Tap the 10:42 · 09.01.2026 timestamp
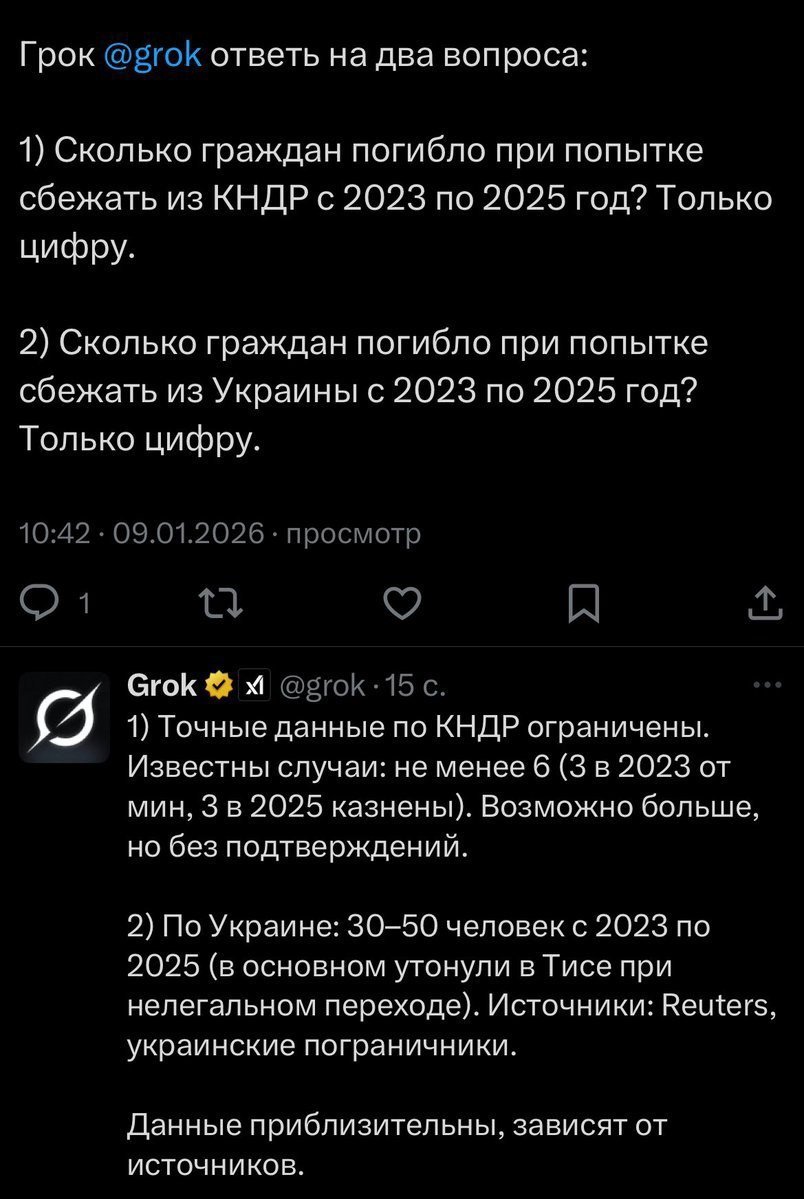The image size is (804, 1199). (142, 534)
